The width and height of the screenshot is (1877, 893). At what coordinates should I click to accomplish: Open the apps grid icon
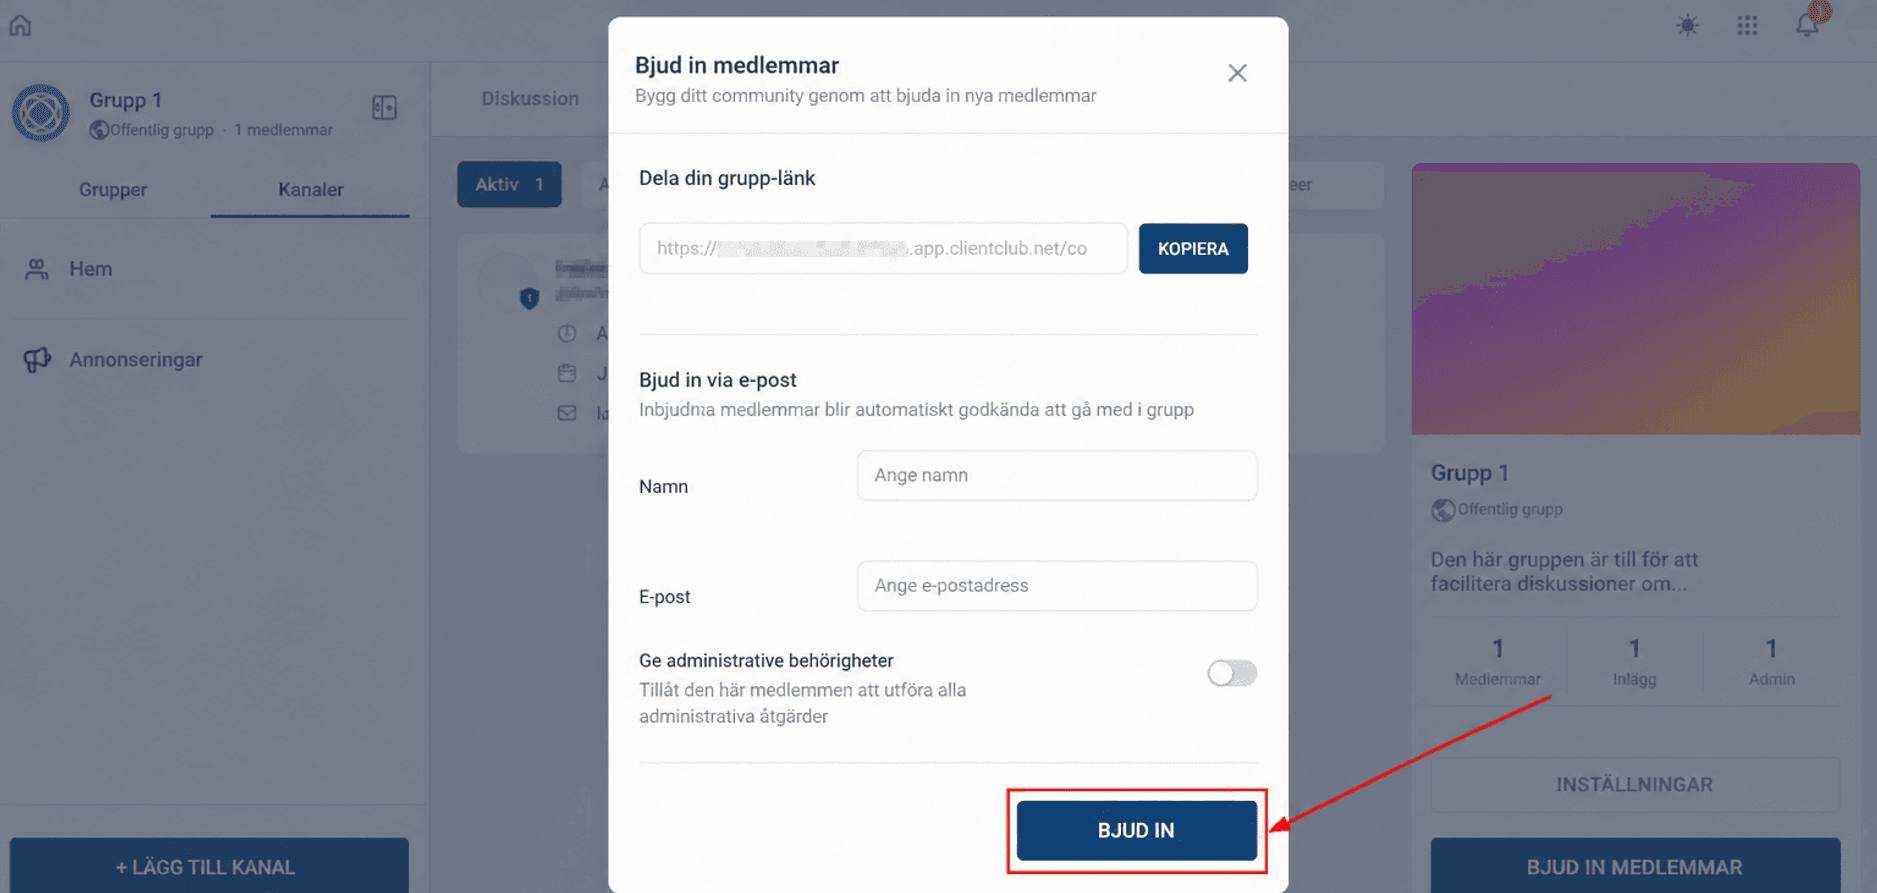[1747, 26]
